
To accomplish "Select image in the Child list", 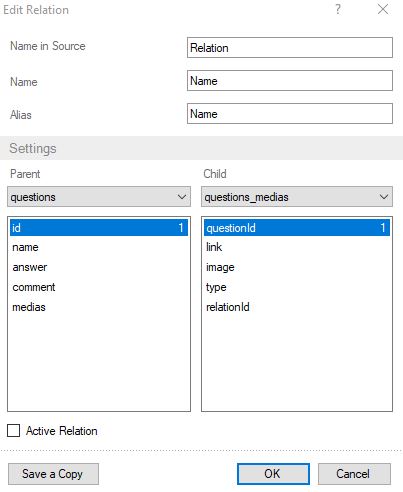I will pos(297,267).
